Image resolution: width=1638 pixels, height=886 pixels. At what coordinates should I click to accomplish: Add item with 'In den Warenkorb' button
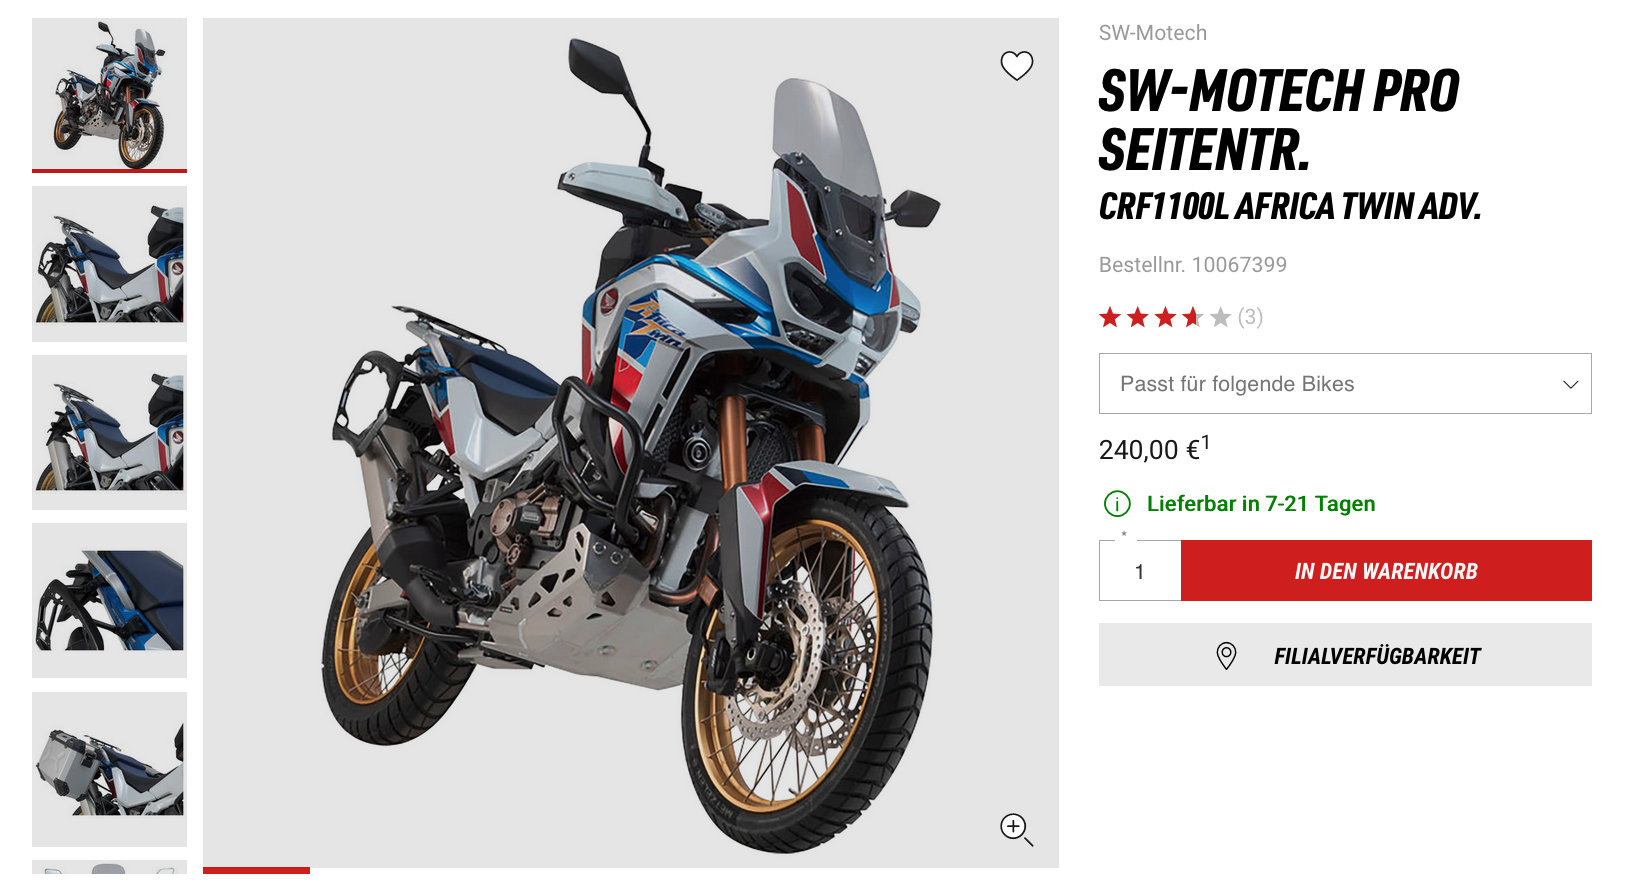pyautogui.click(x=1386, y=571)
